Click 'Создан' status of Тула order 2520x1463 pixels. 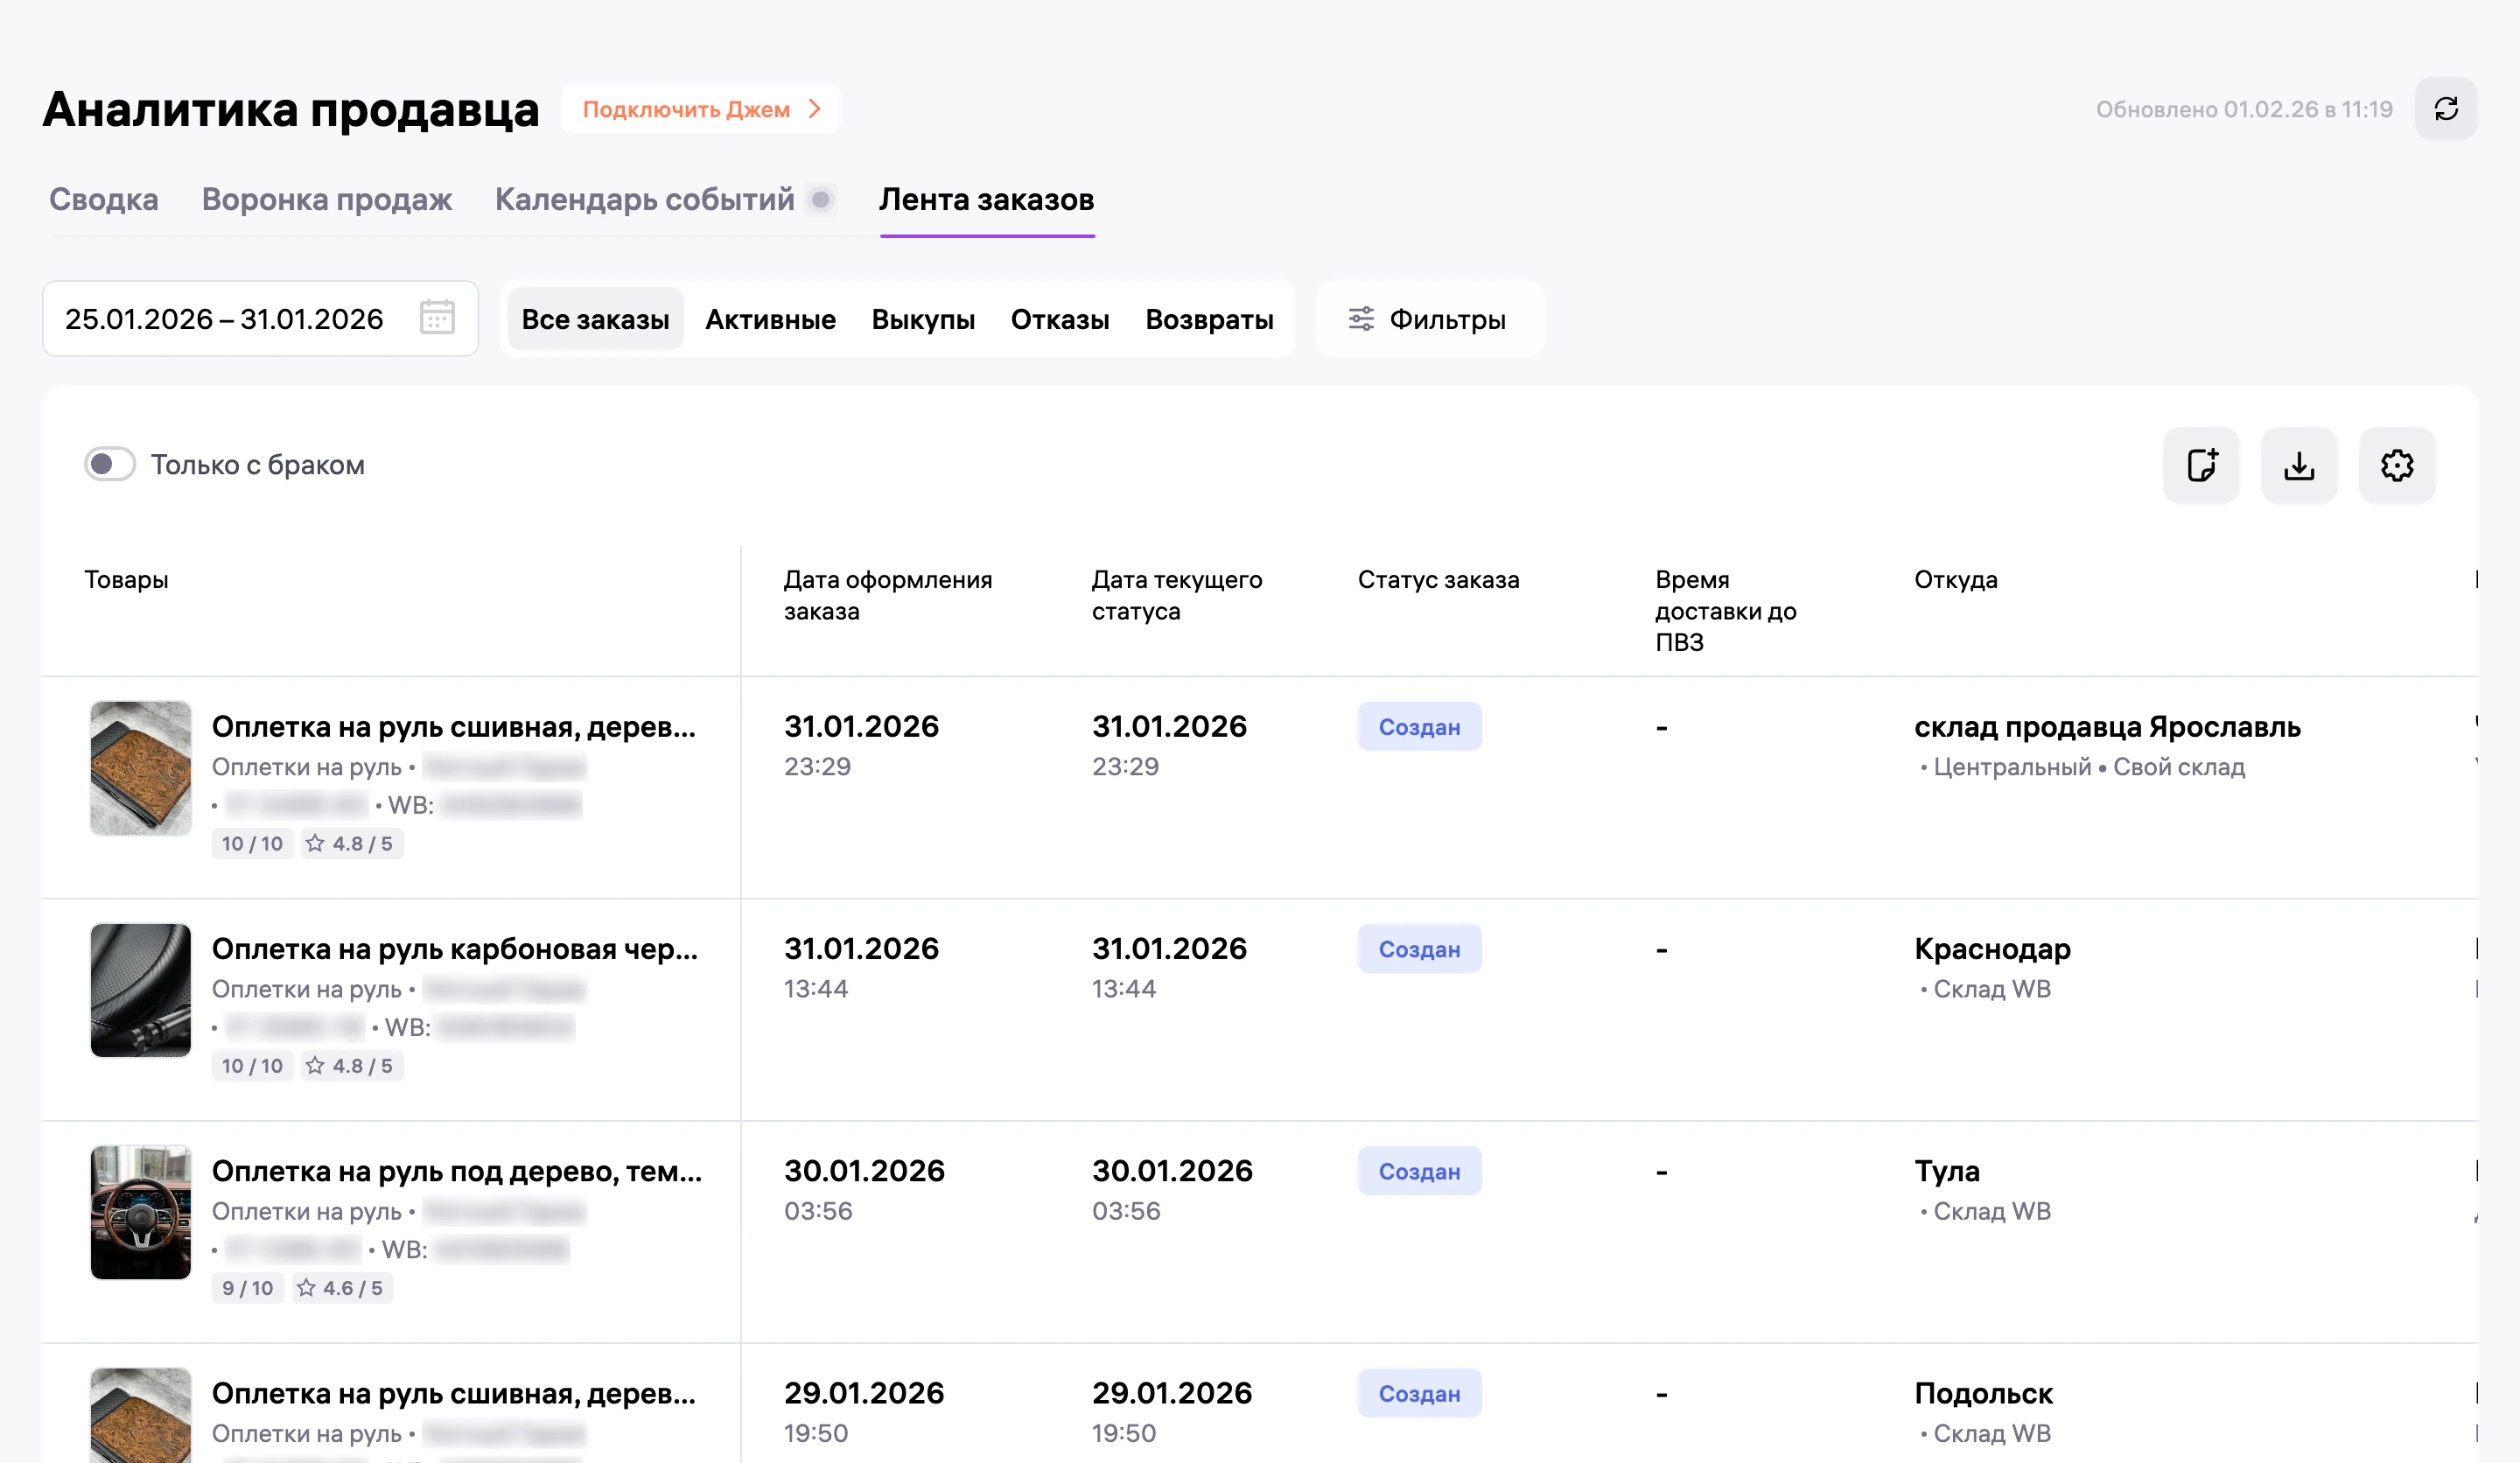(x=1419, y=1171)
